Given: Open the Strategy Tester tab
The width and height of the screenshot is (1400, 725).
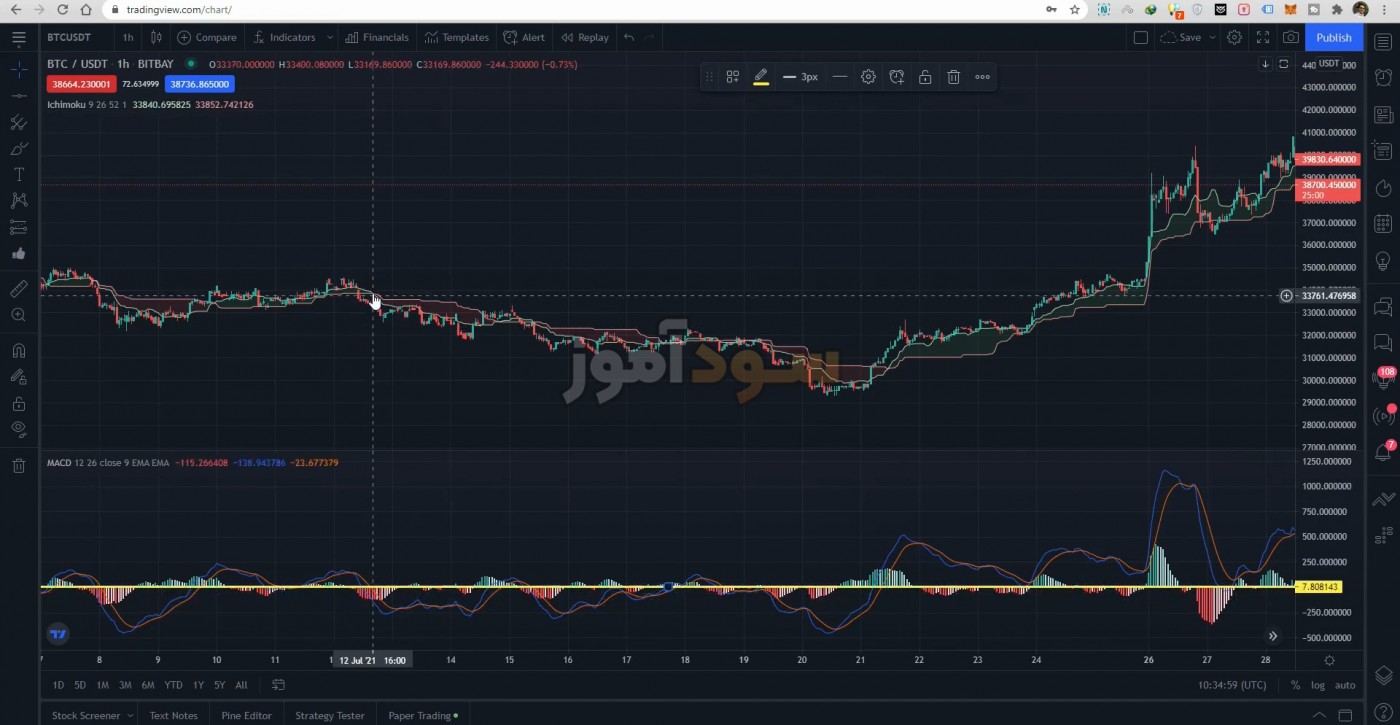Looking at the screenshot, I should click(x=329, y=715).
